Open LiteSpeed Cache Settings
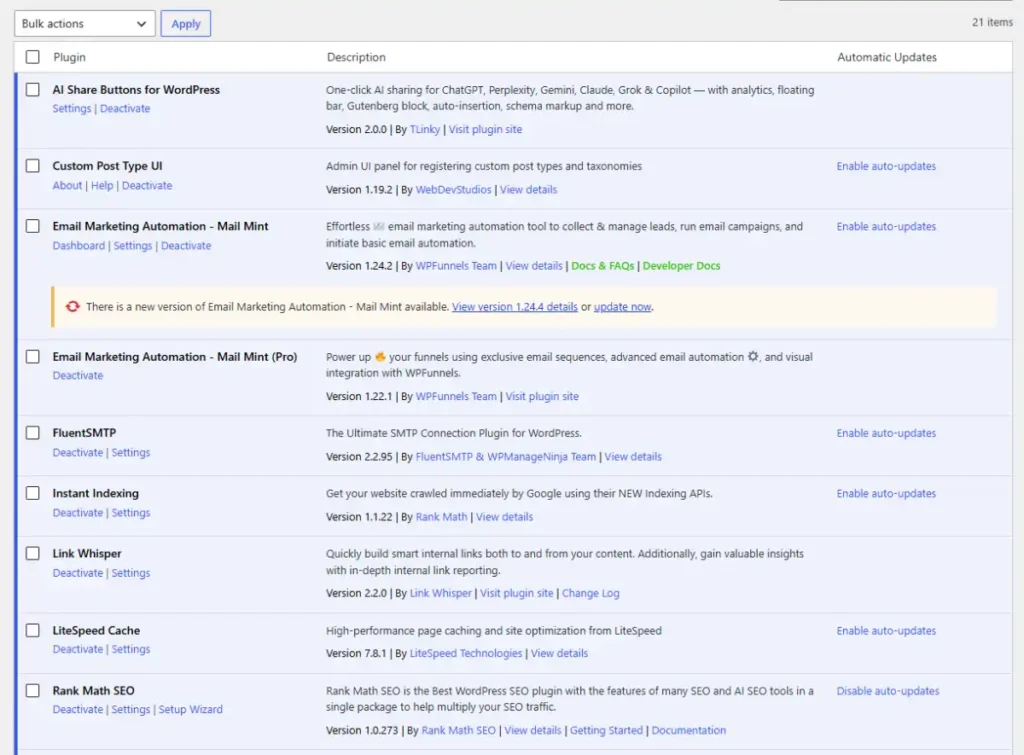The width and height of the screenshot is (1024, 755). (x=131, y=649)
